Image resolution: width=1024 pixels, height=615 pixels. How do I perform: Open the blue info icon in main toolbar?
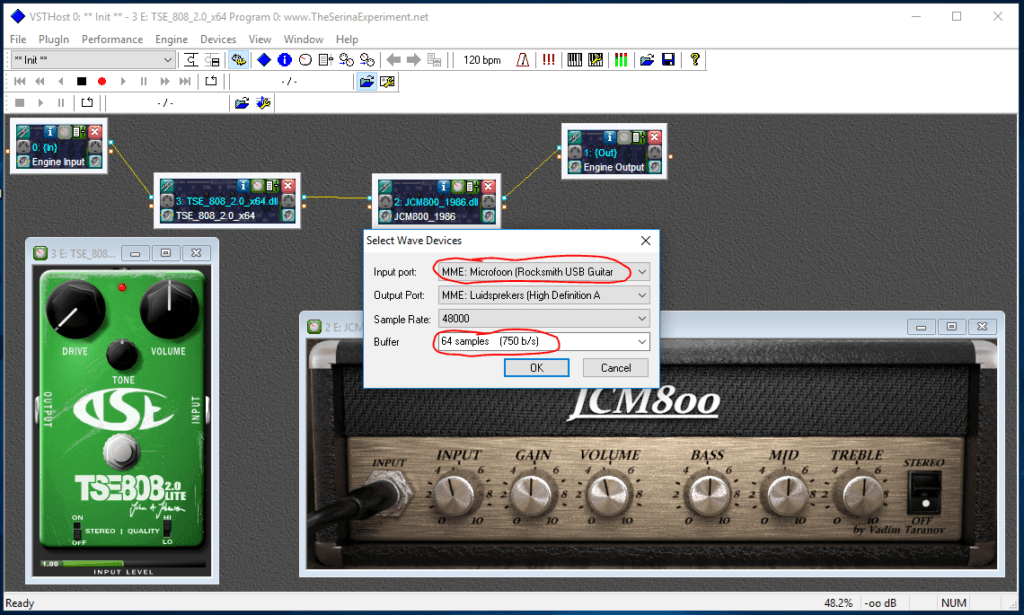tap(285, 60)
